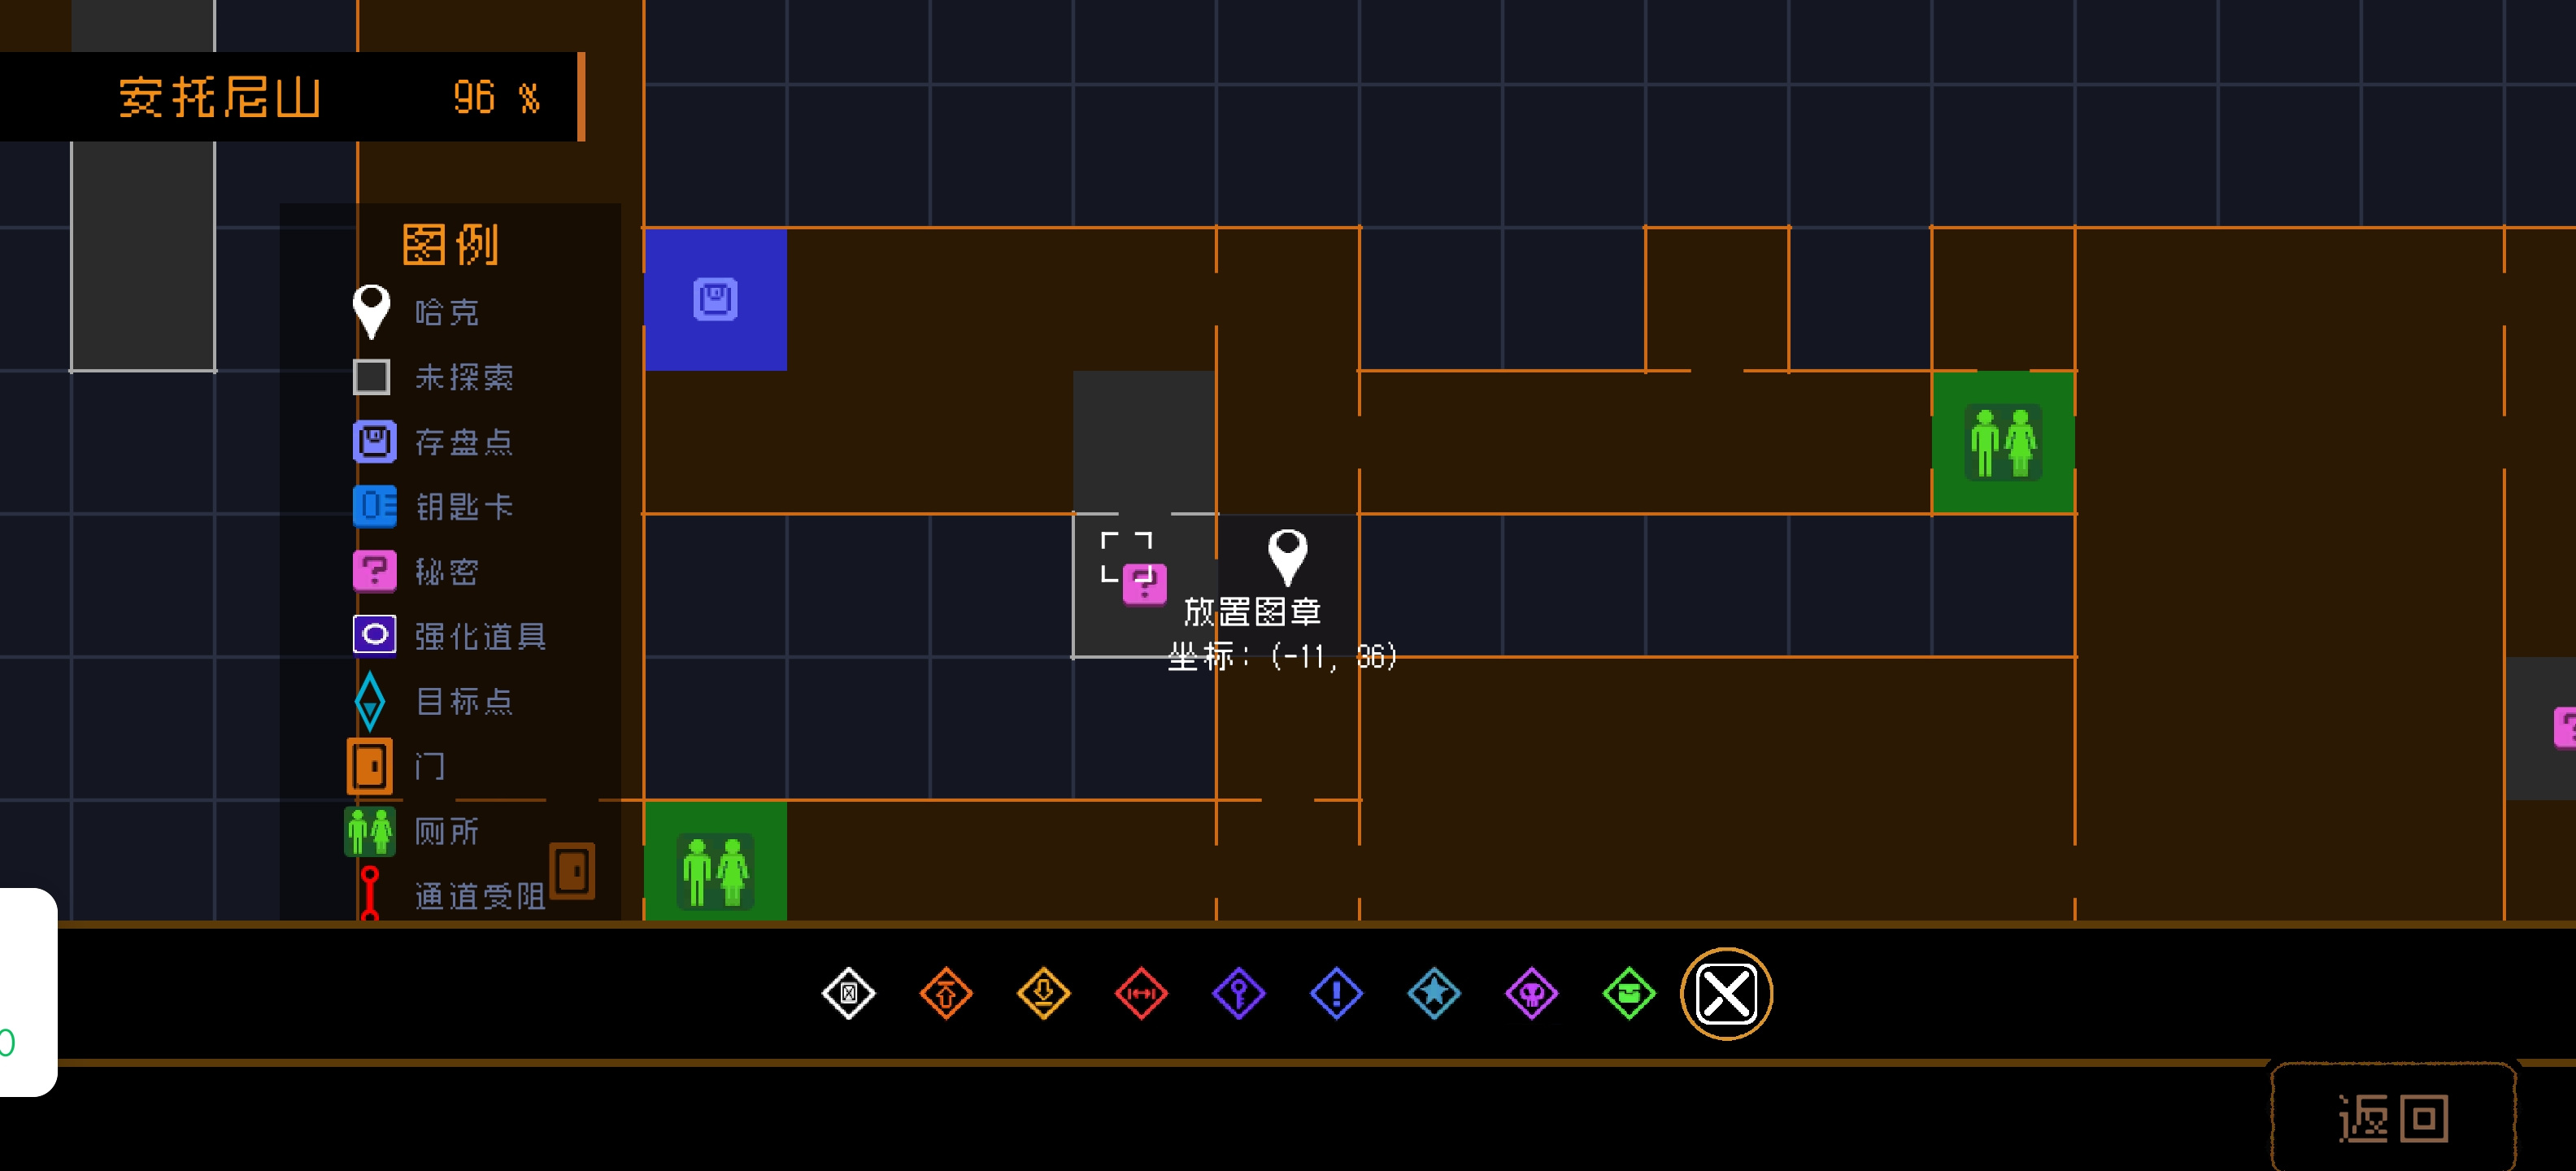Click Haak's white location pin on the map
This screenshot has width=2576, height=1171.
(1288, 556)
